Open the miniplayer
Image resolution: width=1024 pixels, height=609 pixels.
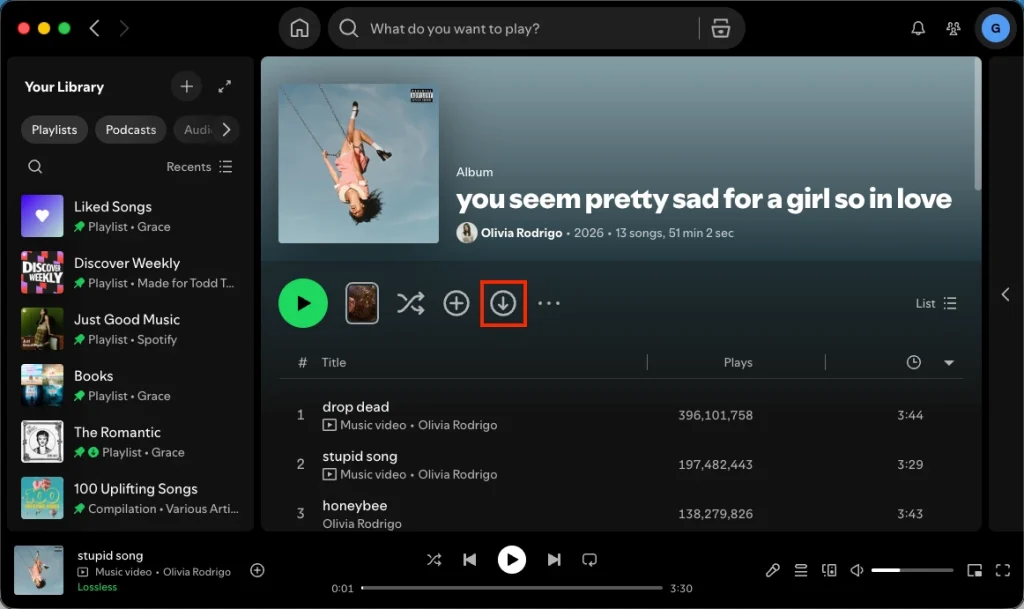pos(974,570)
